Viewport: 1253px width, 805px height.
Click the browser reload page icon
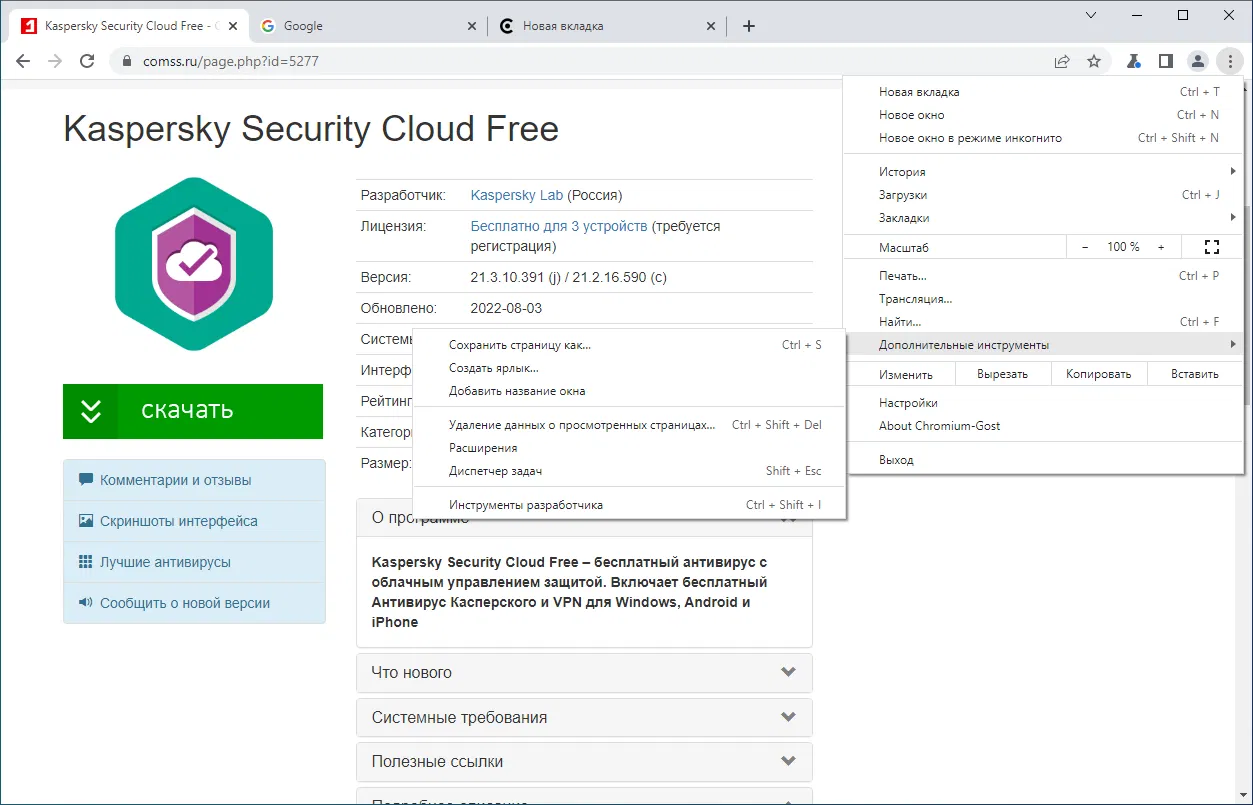pos(87,61)
